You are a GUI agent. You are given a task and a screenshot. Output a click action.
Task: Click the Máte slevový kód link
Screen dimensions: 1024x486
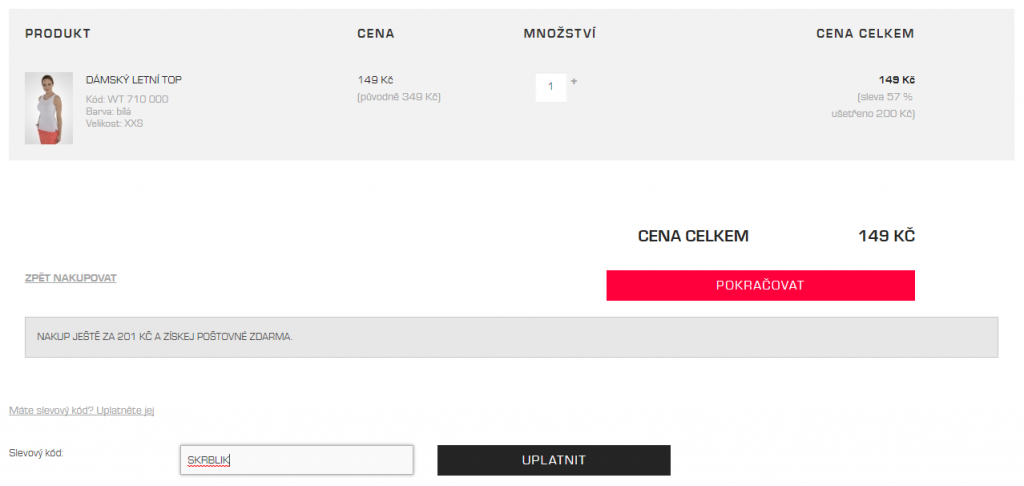(x=82, y=410)
